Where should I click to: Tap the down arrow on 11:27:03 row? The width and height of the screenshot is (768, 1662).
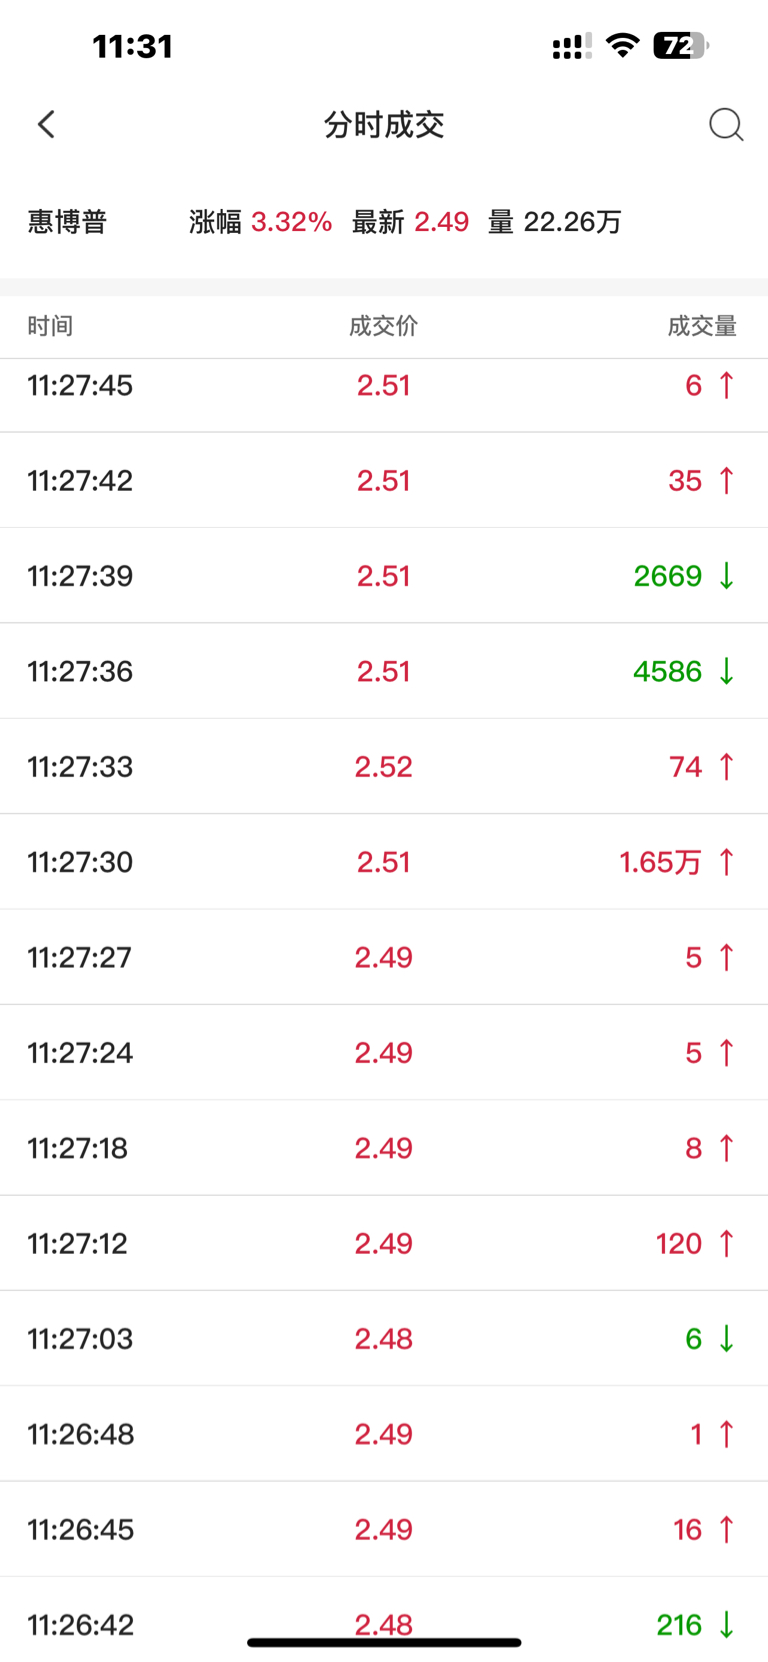pyautogui.click(x=727, y=1339)
